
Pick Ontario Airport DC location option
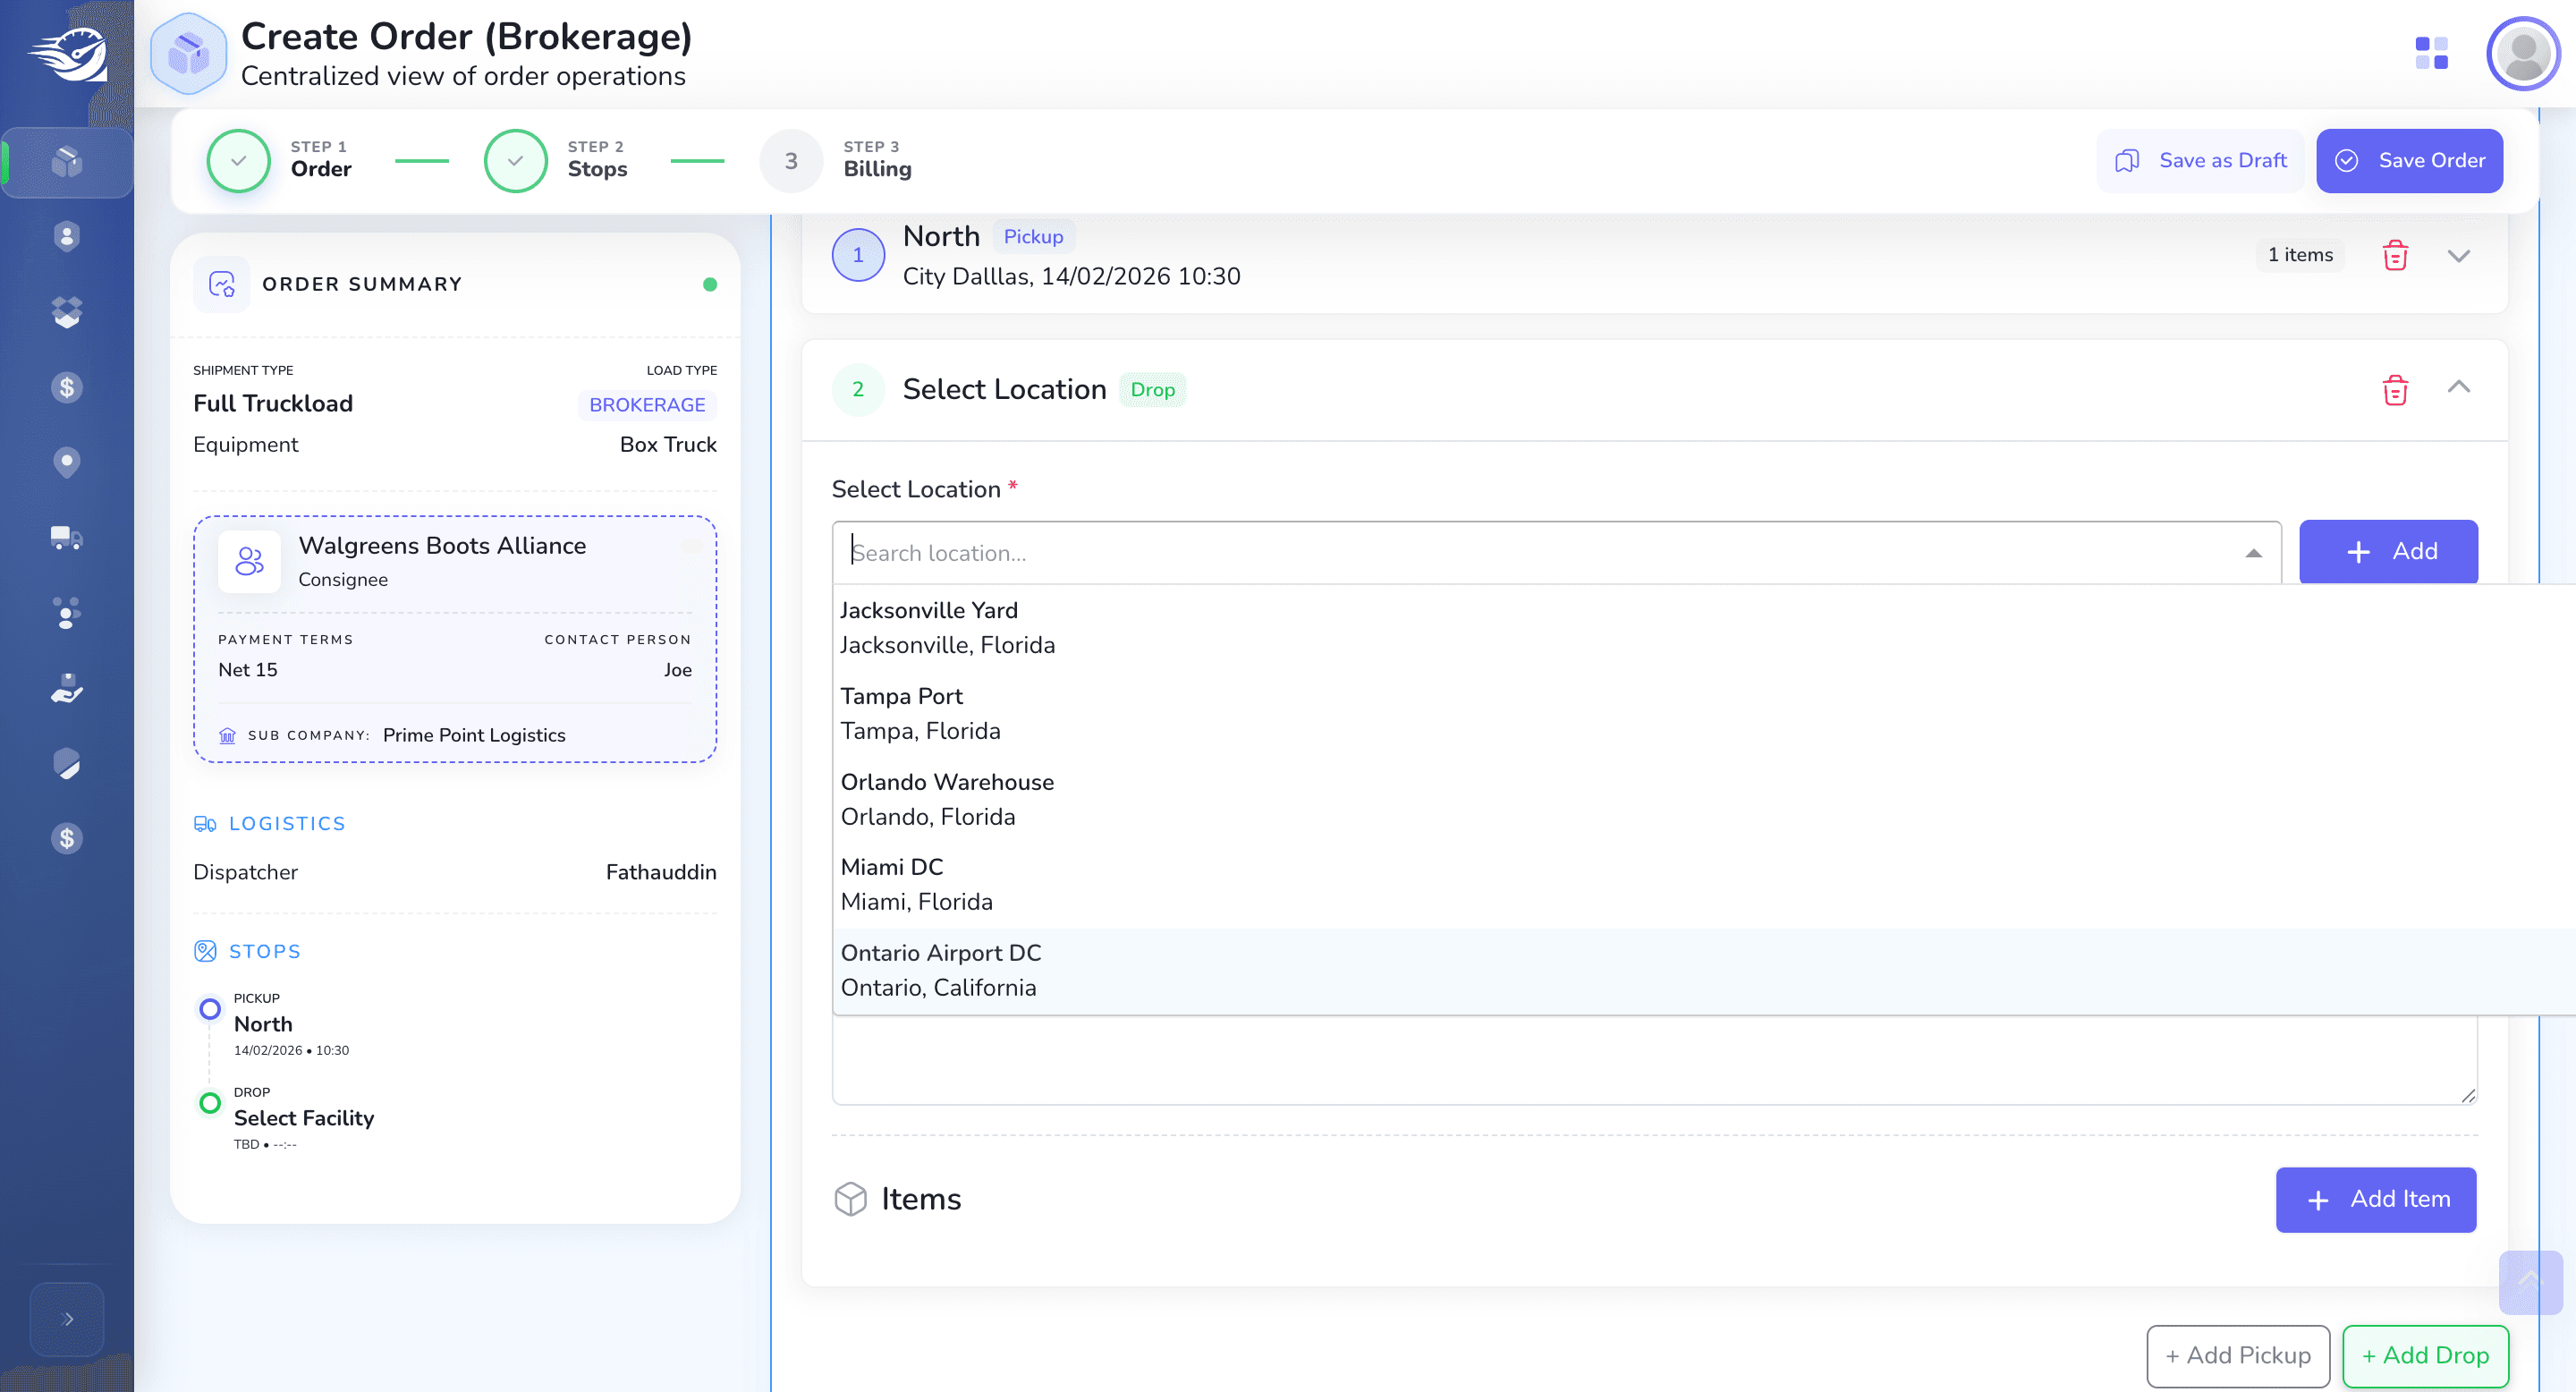(1703, 971)
